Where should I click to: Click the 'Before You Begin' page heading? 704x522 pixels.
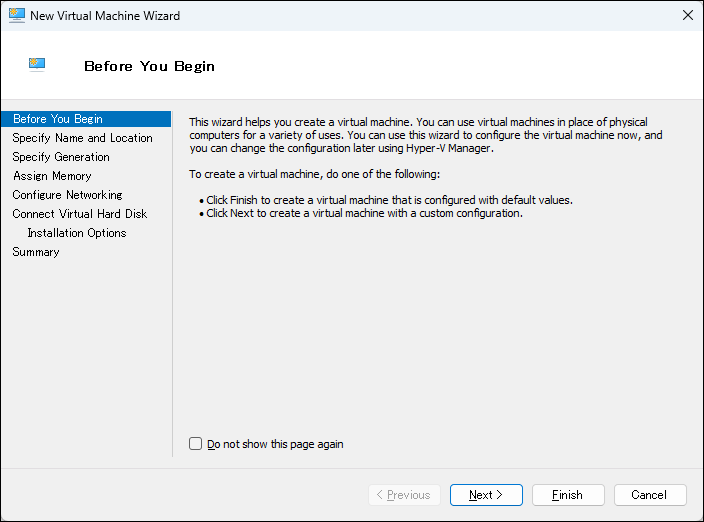[149, 66]
